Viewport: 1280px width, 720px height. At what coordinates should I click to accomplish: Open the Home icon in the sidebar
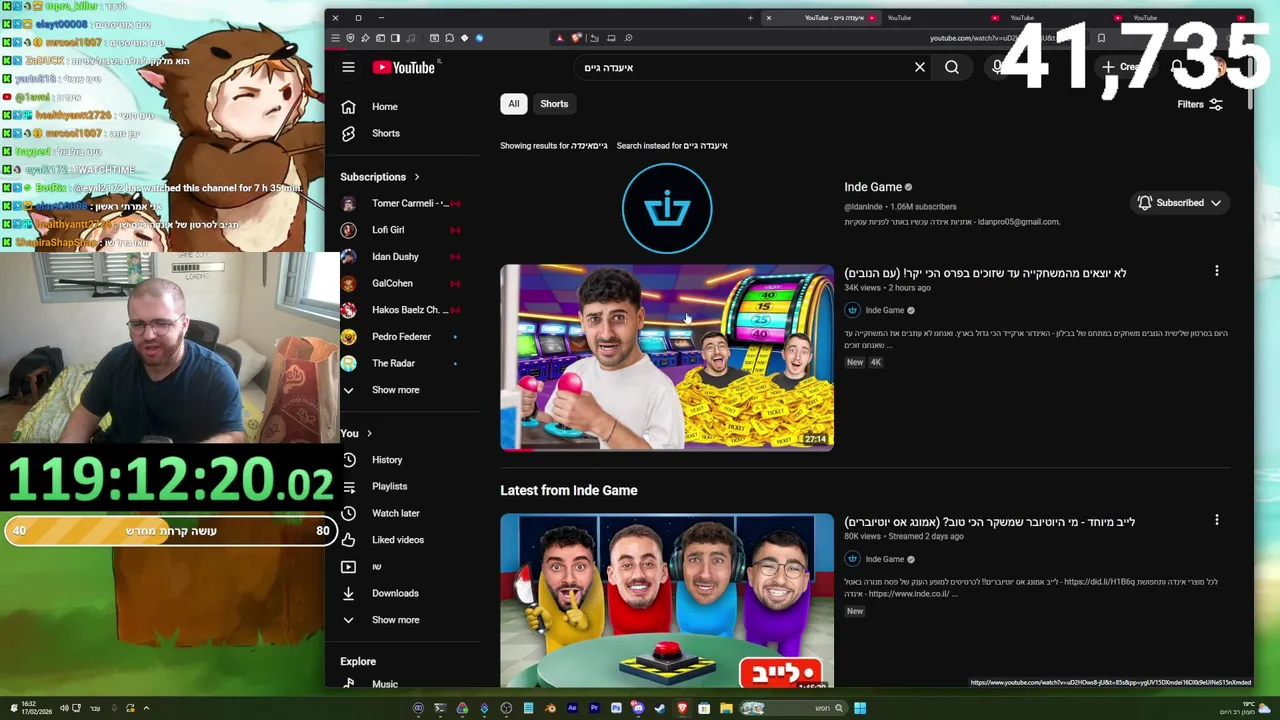[x=348, y=106]
